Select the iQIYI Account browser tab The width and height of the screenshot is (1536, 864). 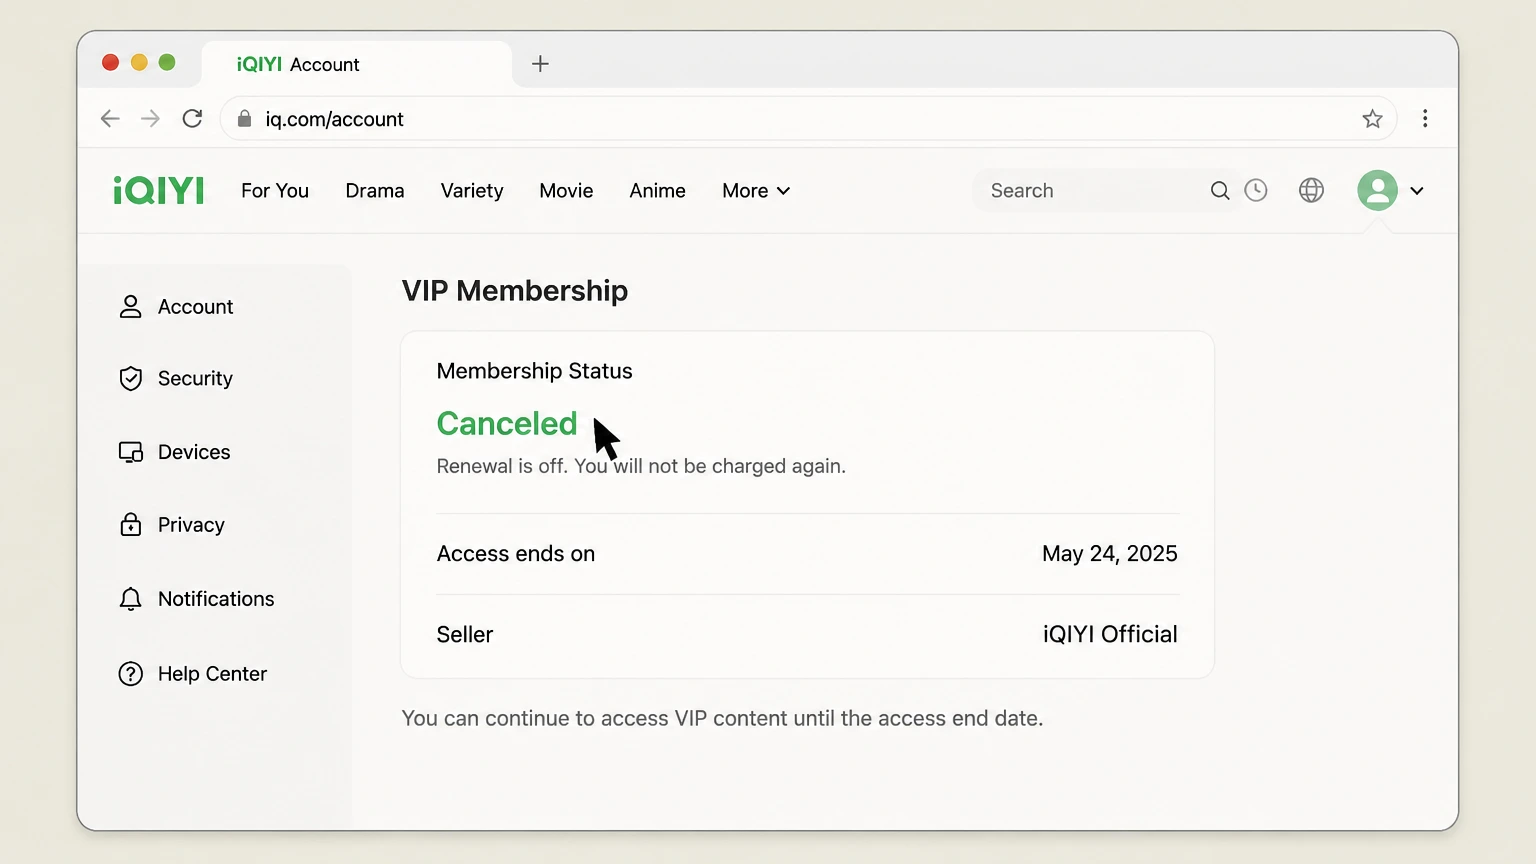click(357, 64)
